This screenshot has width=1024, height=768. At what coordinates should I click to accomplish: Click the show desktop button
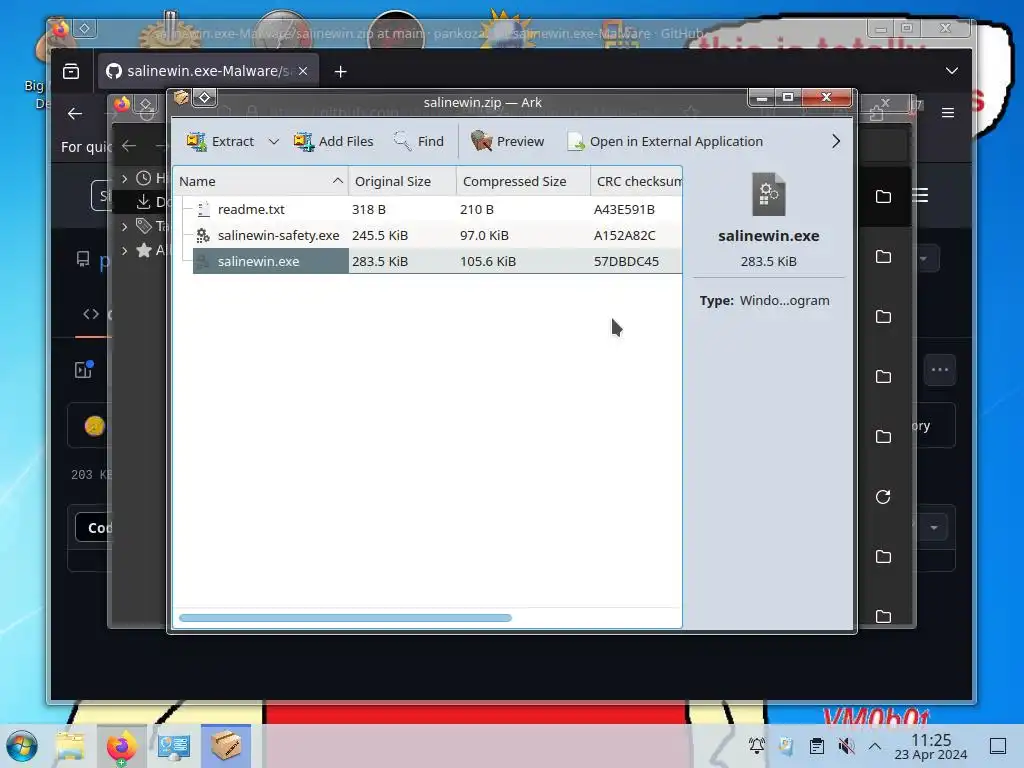click(998, 746)
